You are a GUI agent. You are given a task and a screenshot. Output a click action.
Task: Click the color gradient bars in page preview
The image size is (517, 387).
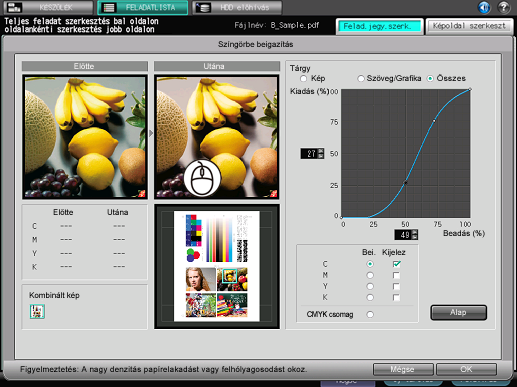219,239
